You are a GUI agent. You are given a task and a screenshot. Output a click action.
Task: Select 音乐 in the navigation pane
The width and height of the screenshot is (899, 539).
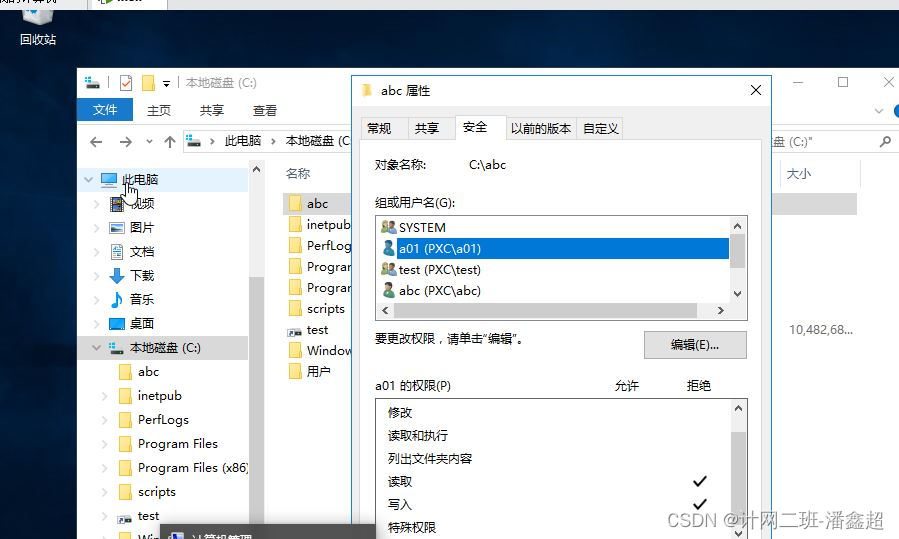(x=141, y=299)
